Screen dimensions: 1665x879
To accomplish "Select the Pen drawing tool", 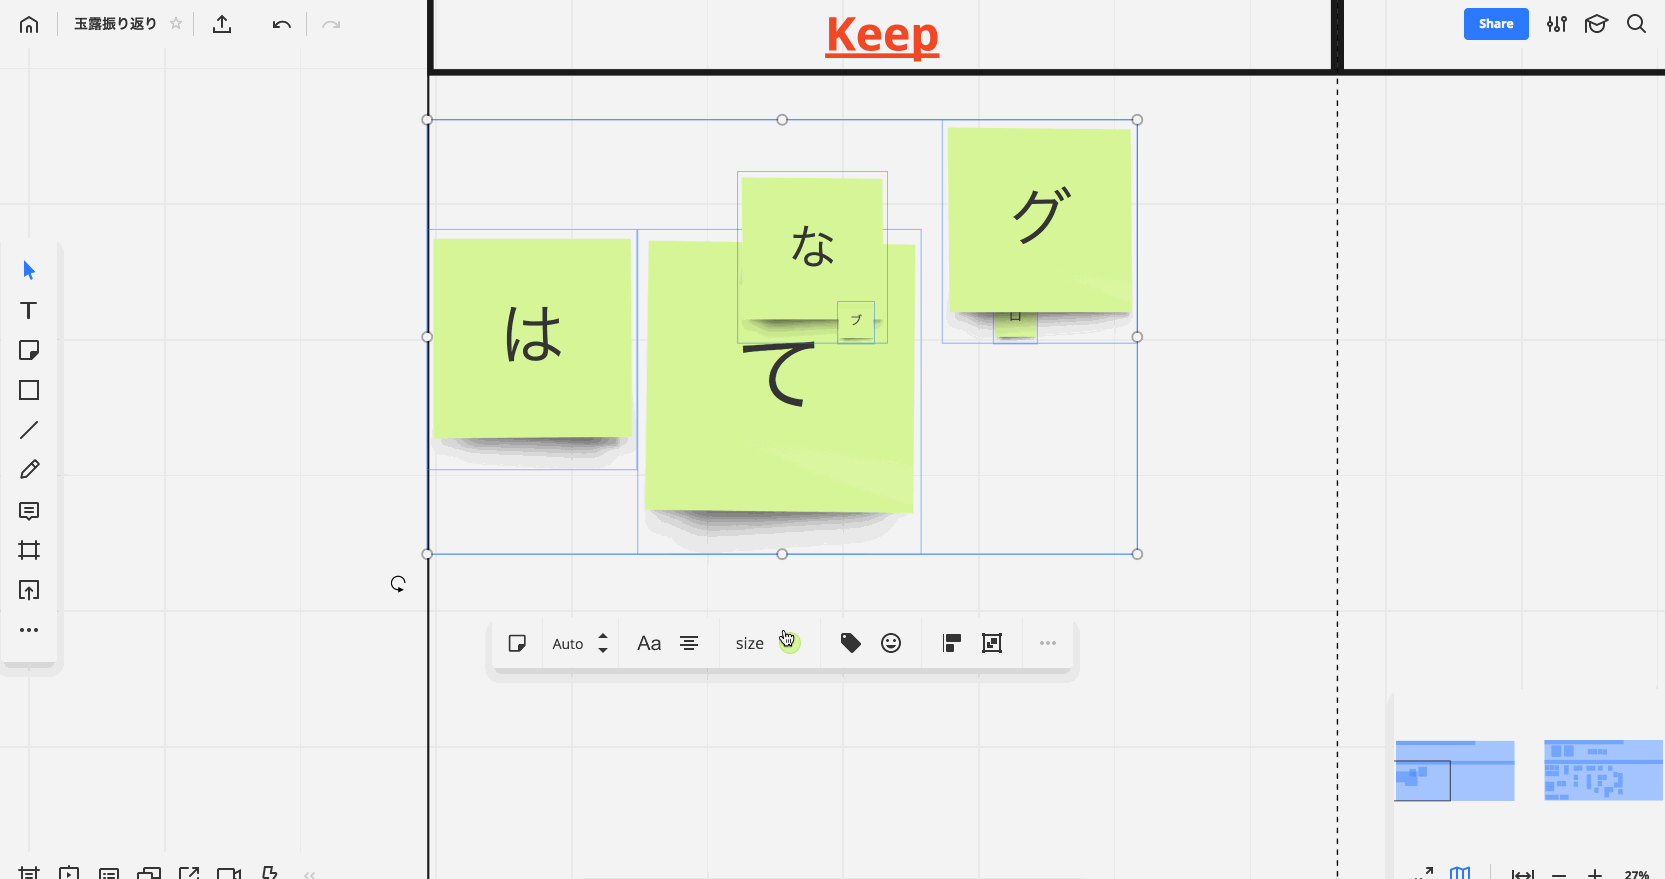I will point(29,469).
